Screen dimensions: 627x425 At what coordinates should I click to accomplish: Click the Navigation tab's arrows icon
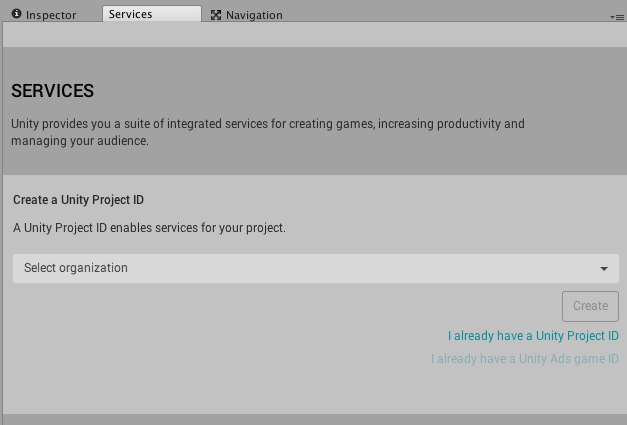point(215,15)
